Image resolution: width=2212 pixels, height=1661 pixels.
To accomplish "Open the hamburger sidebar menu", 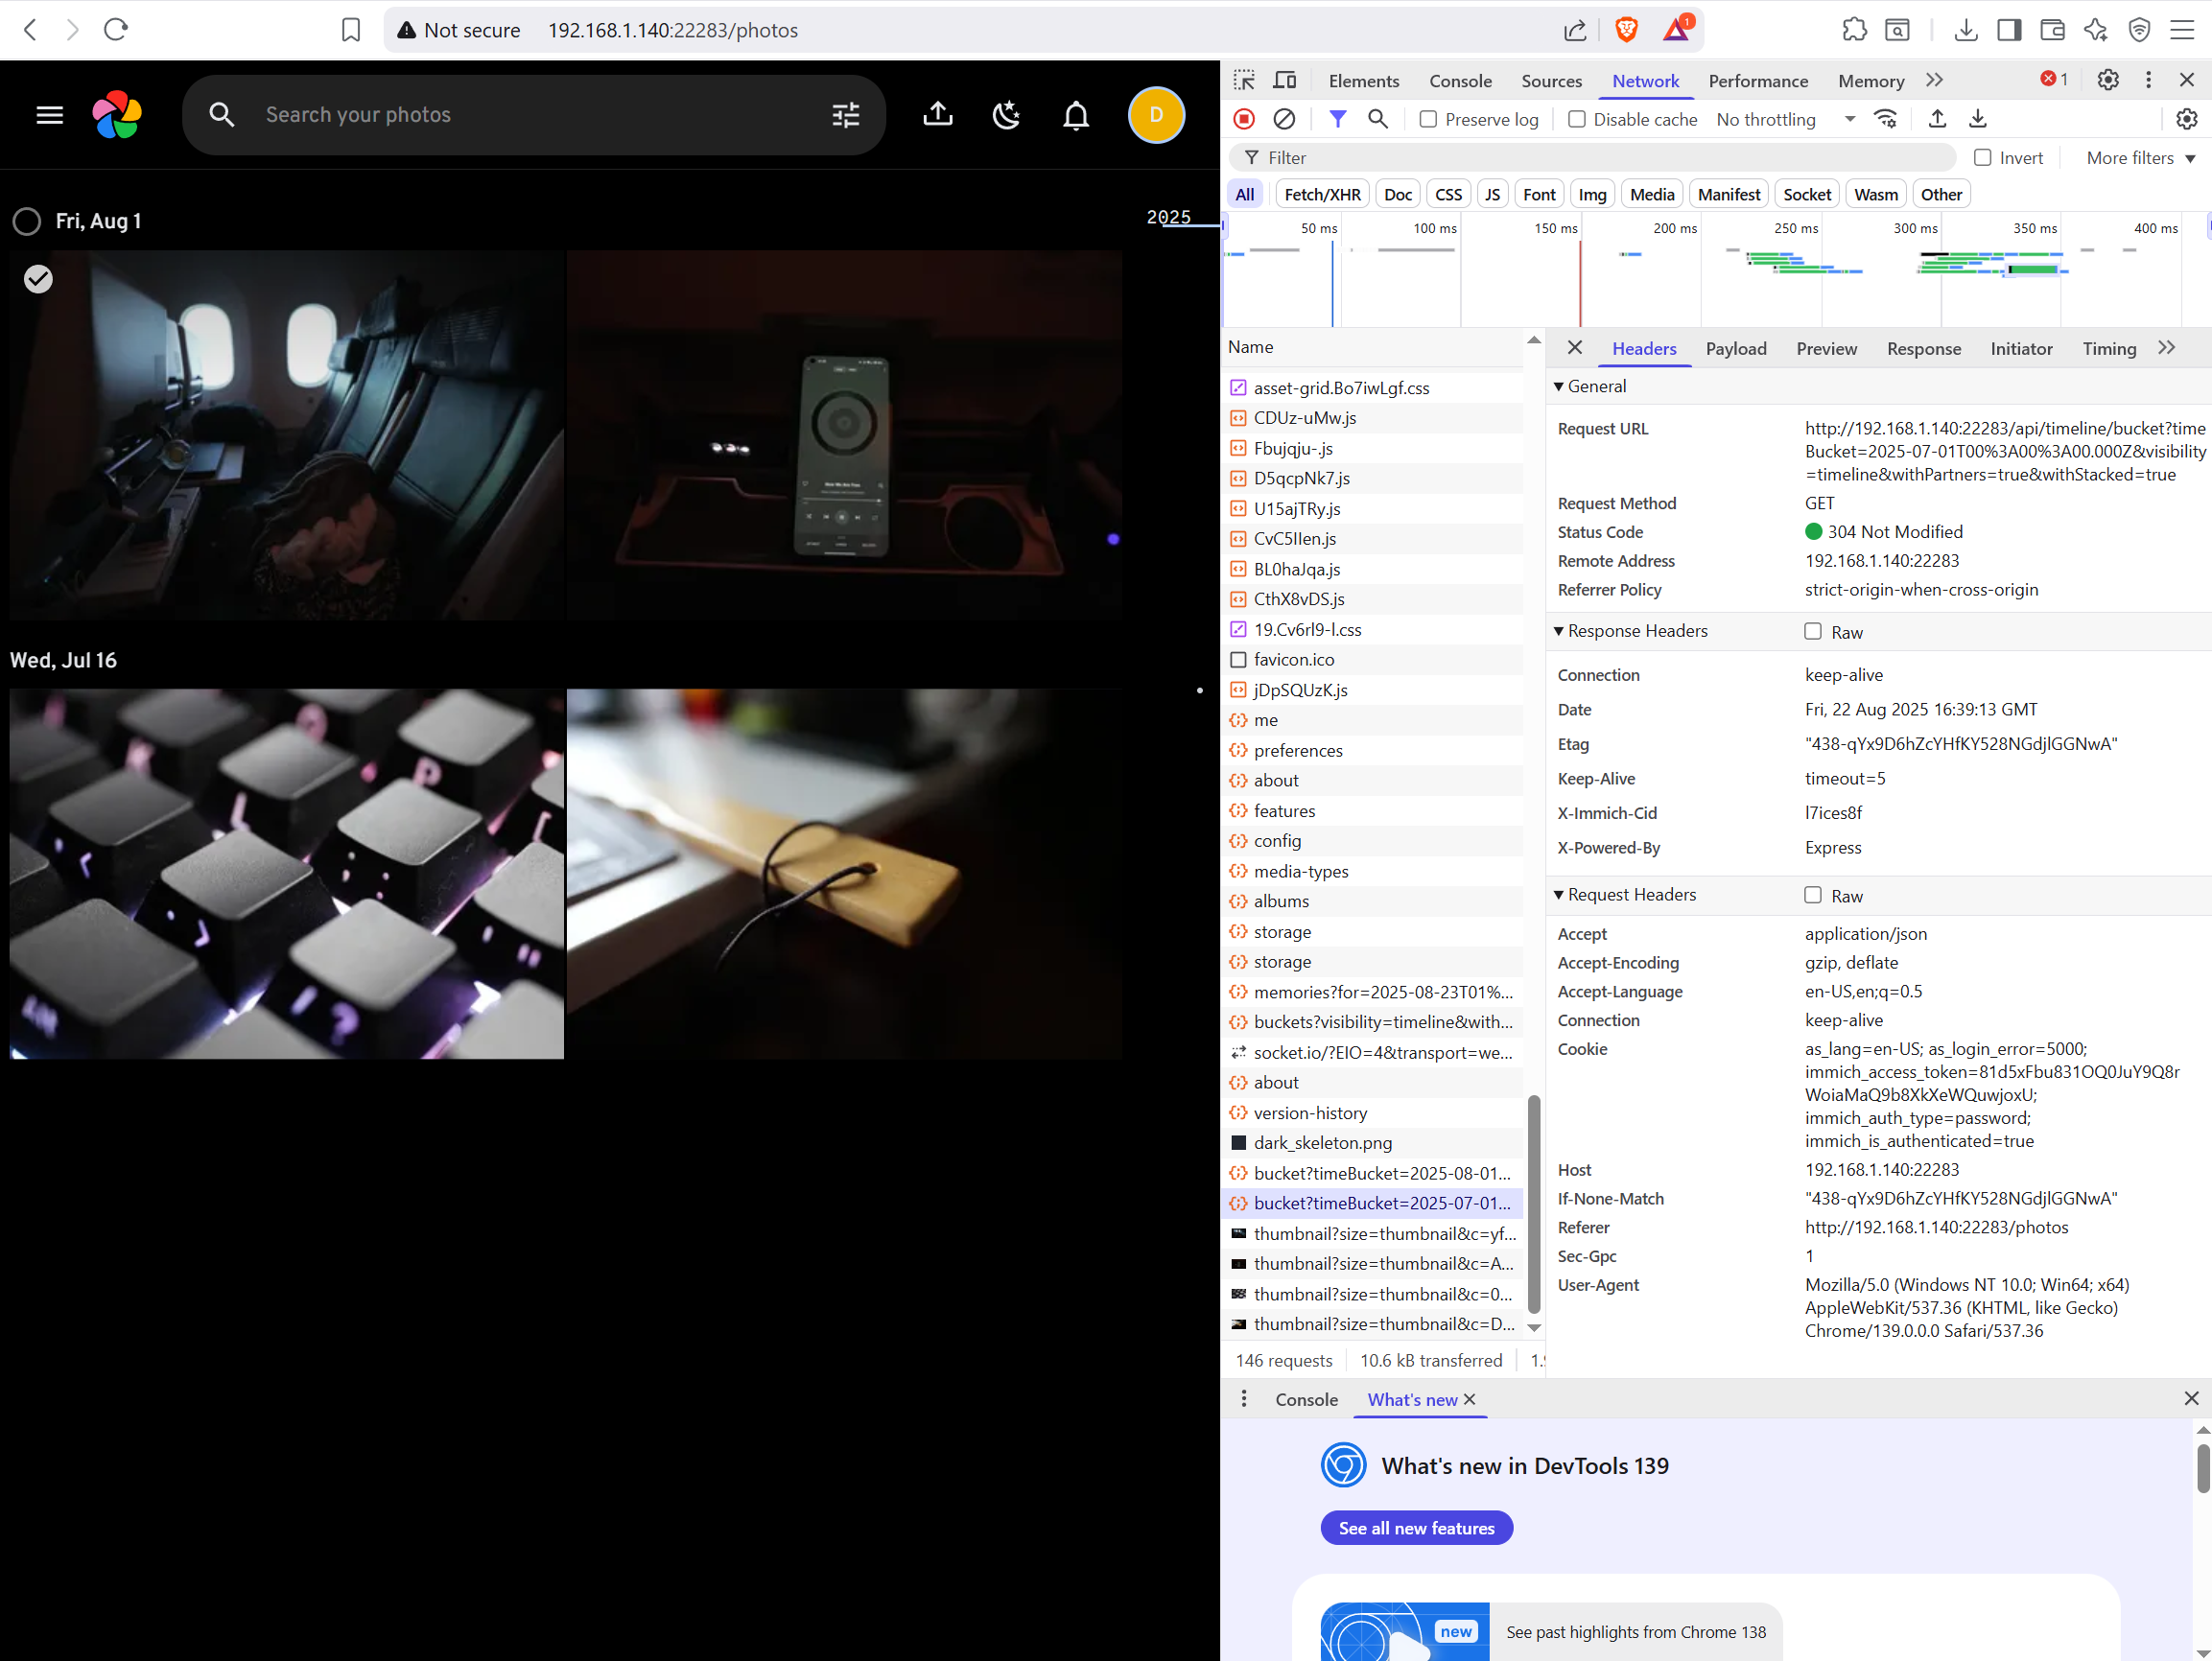I will tap(49, 115).
